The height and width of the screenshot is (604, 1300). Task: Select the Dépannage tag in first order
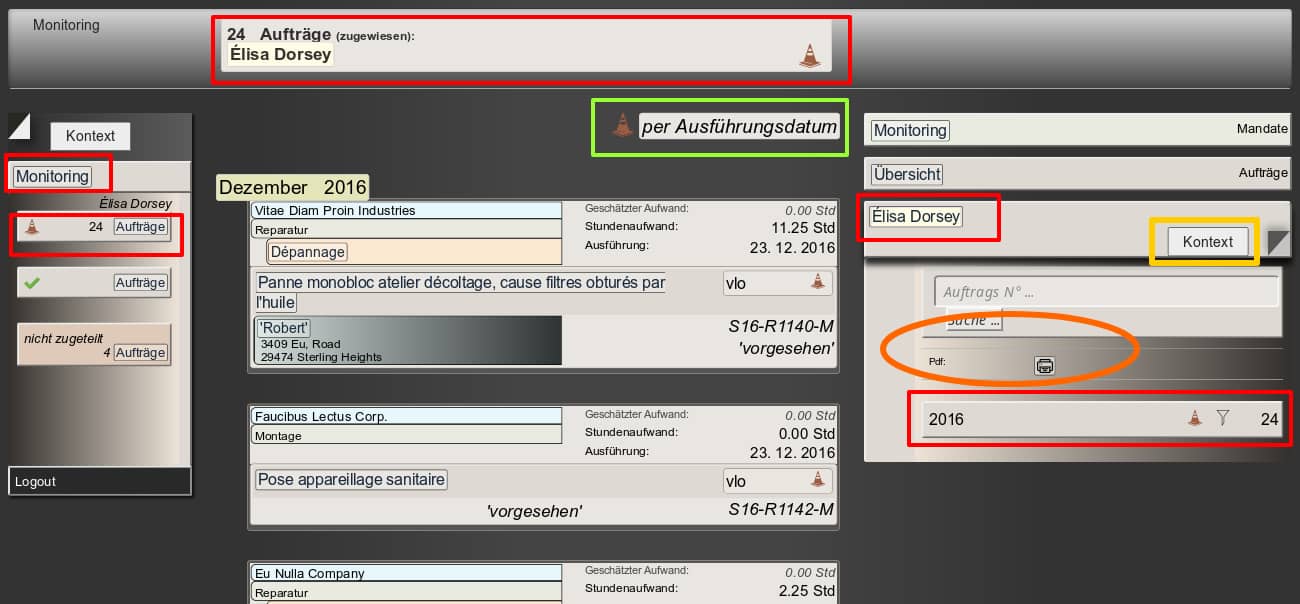point(308,252)
